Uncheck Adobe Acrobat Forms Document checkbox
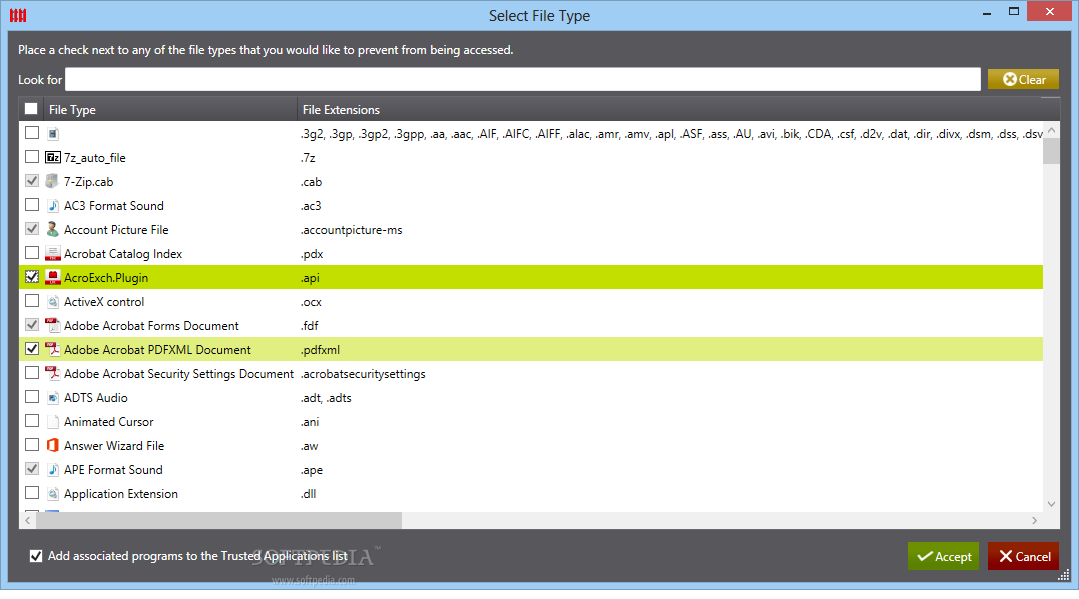1079x599 pixels. coord(32,325)
